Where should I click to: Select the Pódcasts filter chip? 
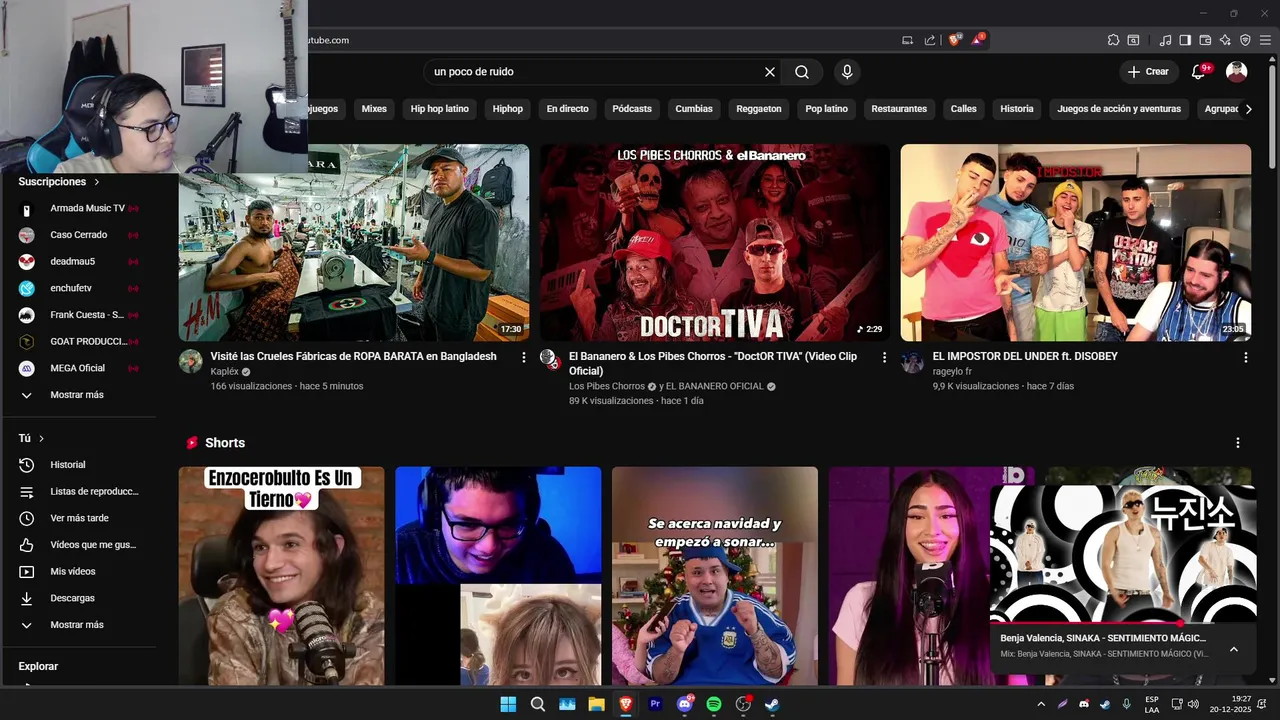(632, 109)
